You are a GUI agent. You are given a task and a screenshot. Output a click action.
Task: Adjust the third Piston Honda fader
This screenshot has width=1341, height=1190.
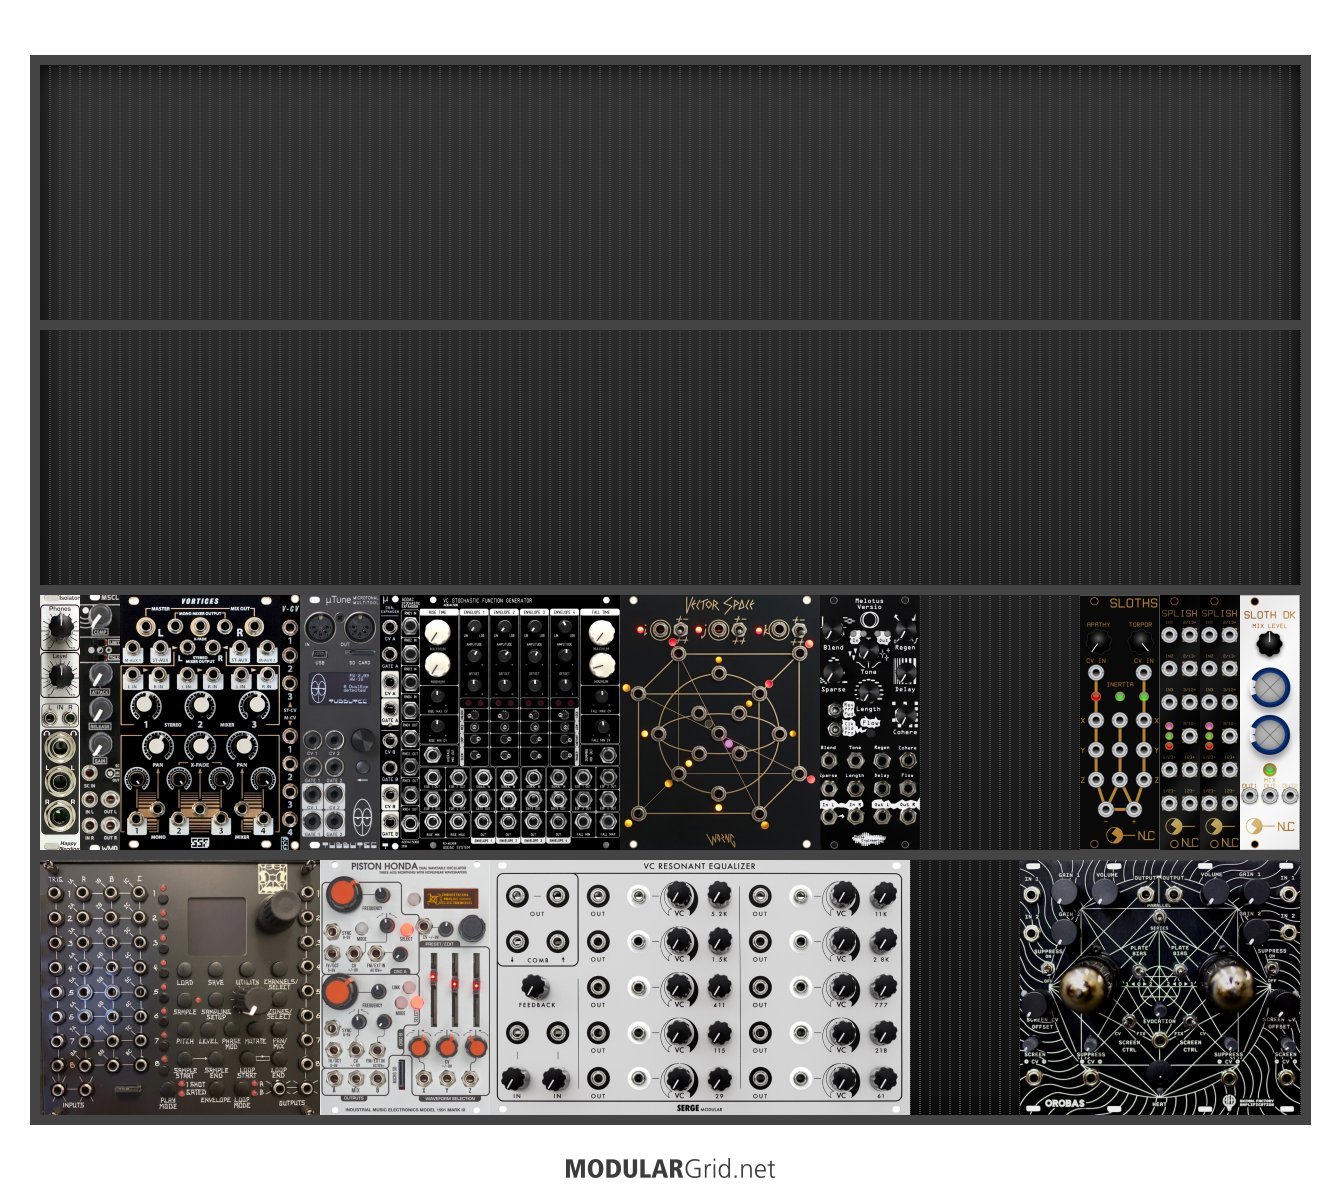tap(476, 988)
